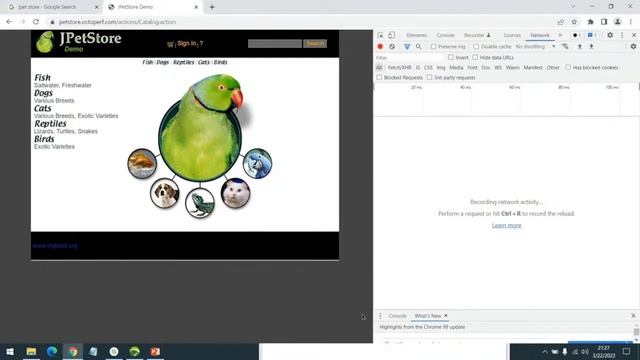This screenshot has width=640, height=360.
Task: Clear the network log icon
Action: [392, 47]
